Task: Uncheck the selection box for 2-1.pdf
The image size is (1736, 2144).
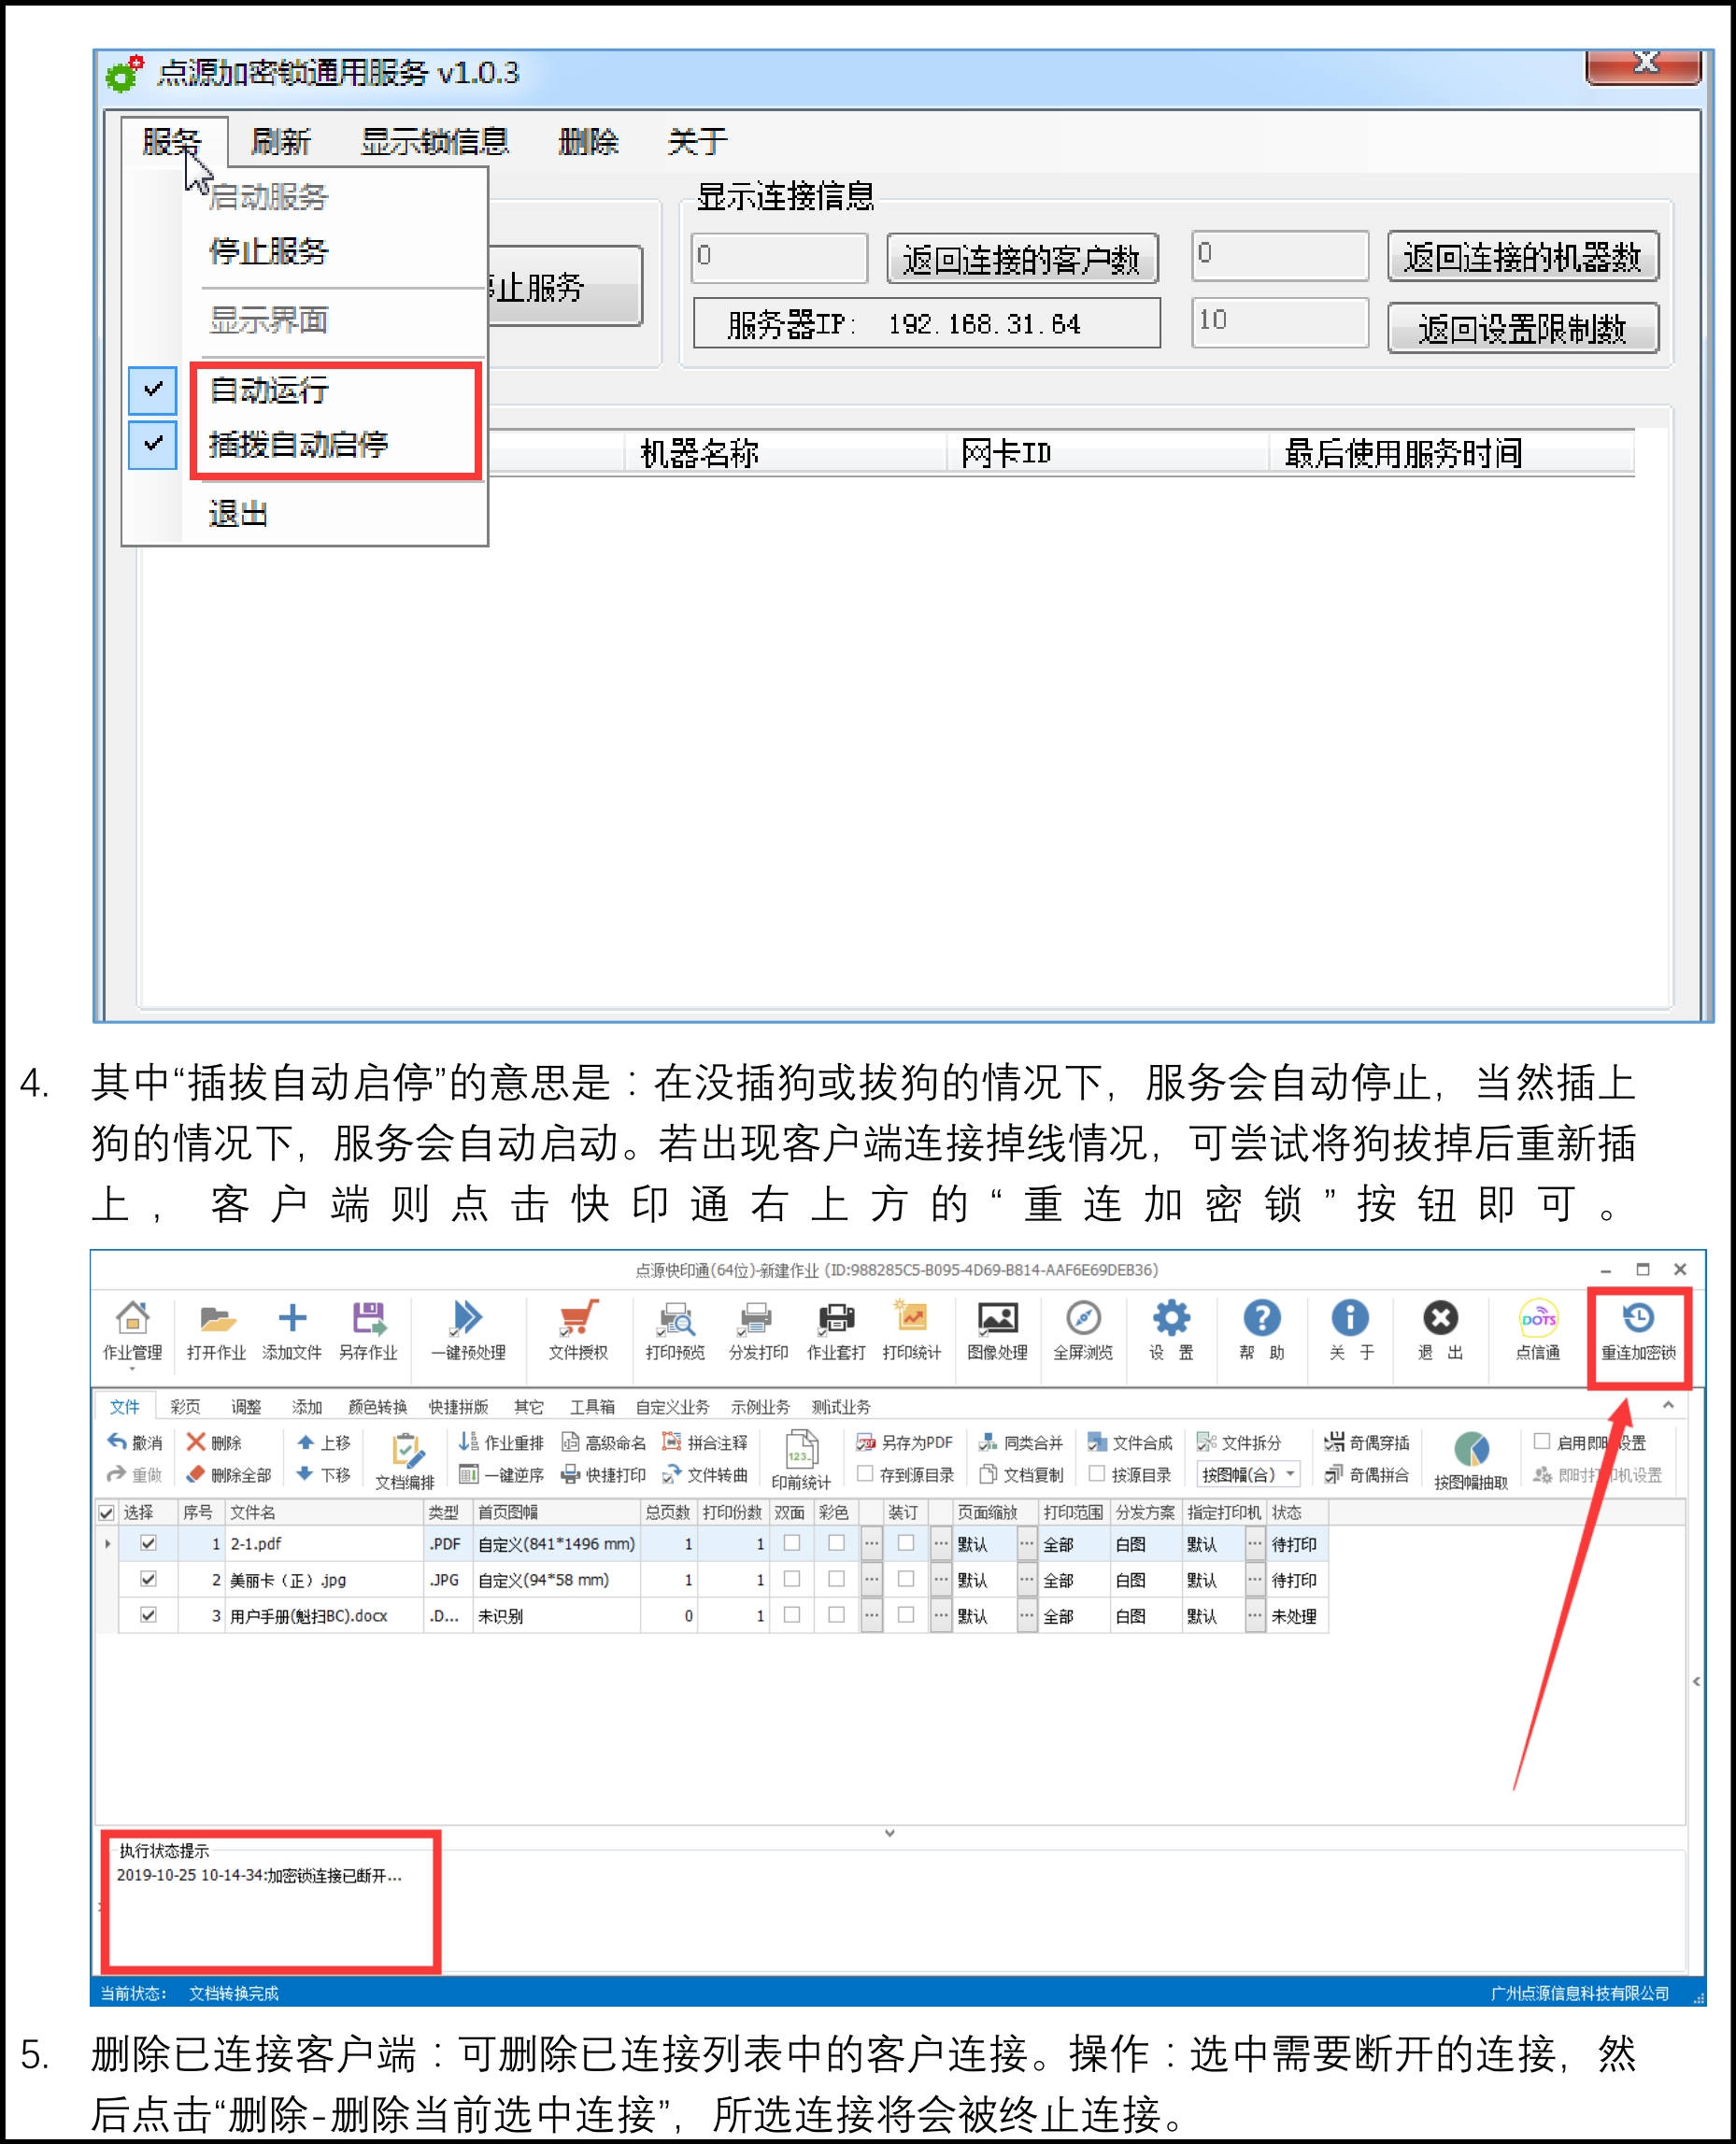Action: click(x=148, y=1543)
